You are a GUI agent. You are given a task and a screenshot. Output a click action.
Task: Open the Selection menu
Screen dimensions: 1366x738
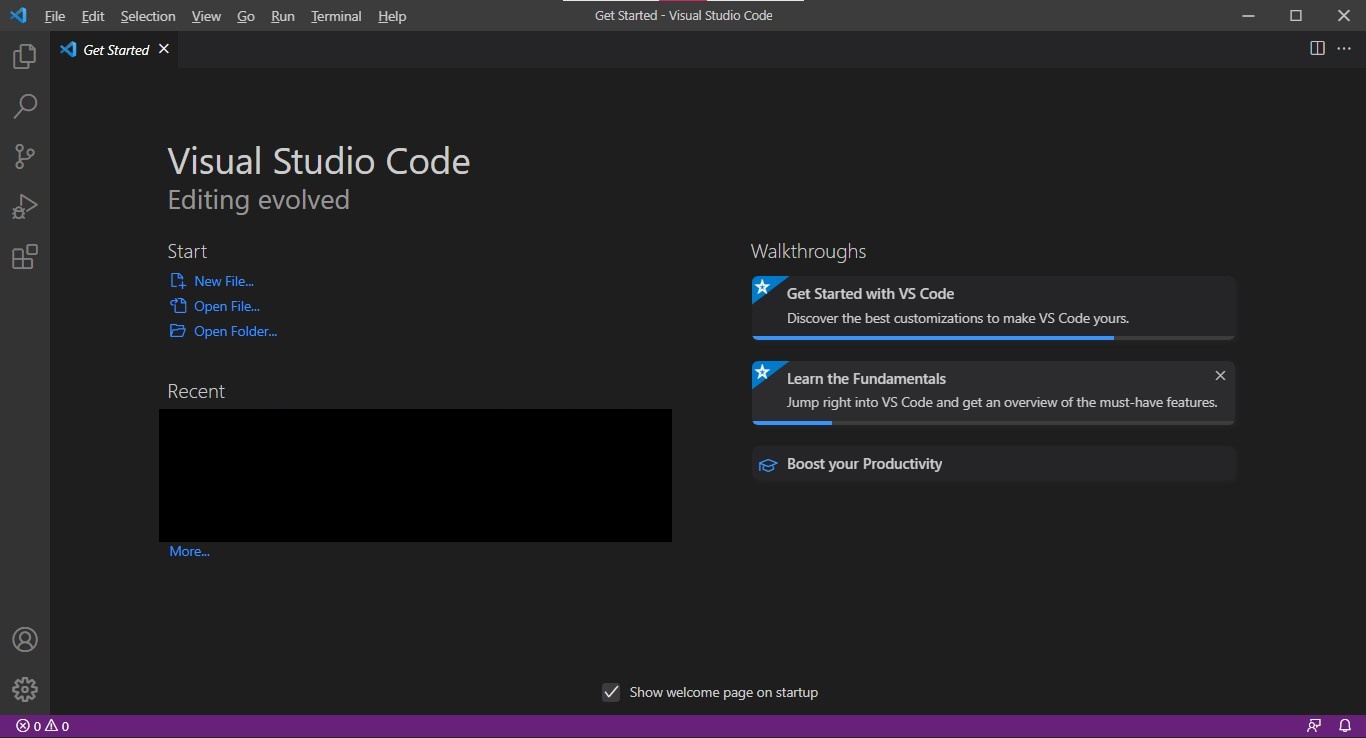click(148, 16)
